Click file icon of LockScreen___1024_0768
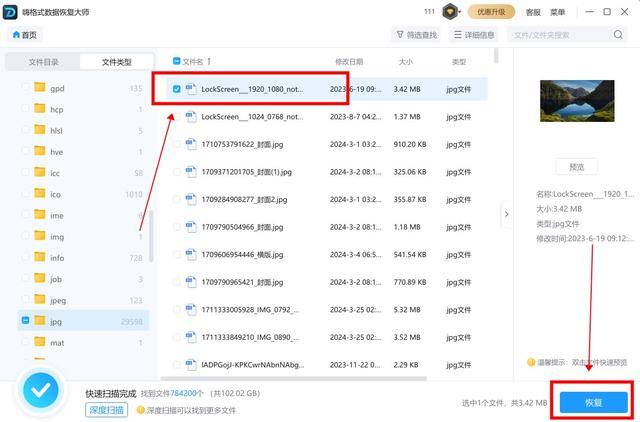 [191, 116]
